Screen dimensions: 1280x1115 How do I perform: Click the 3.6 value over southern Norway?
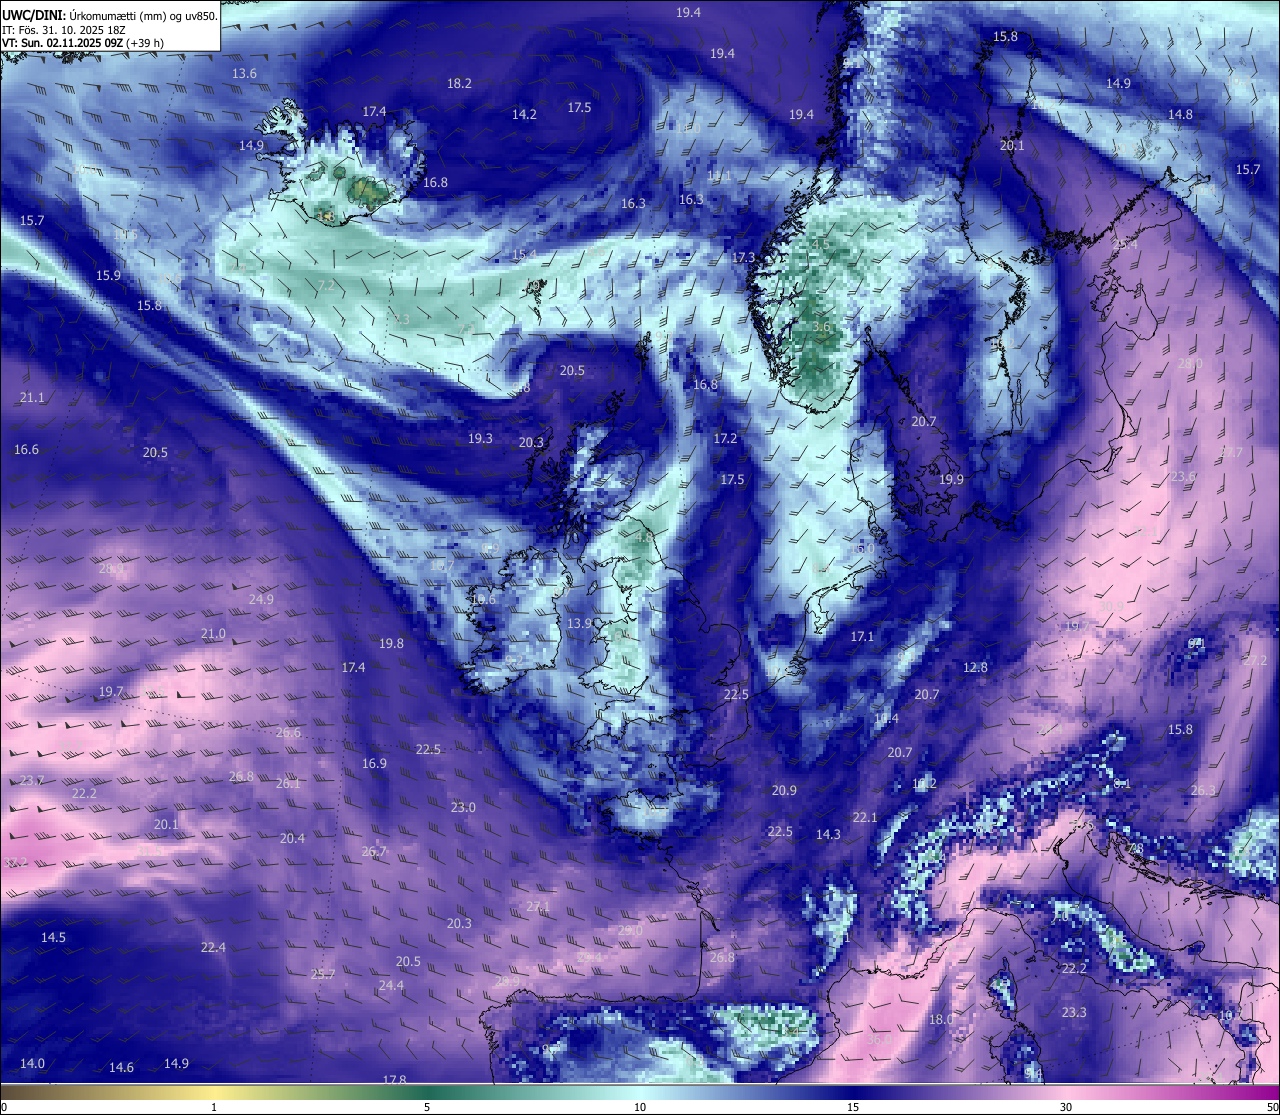point(821,327)
